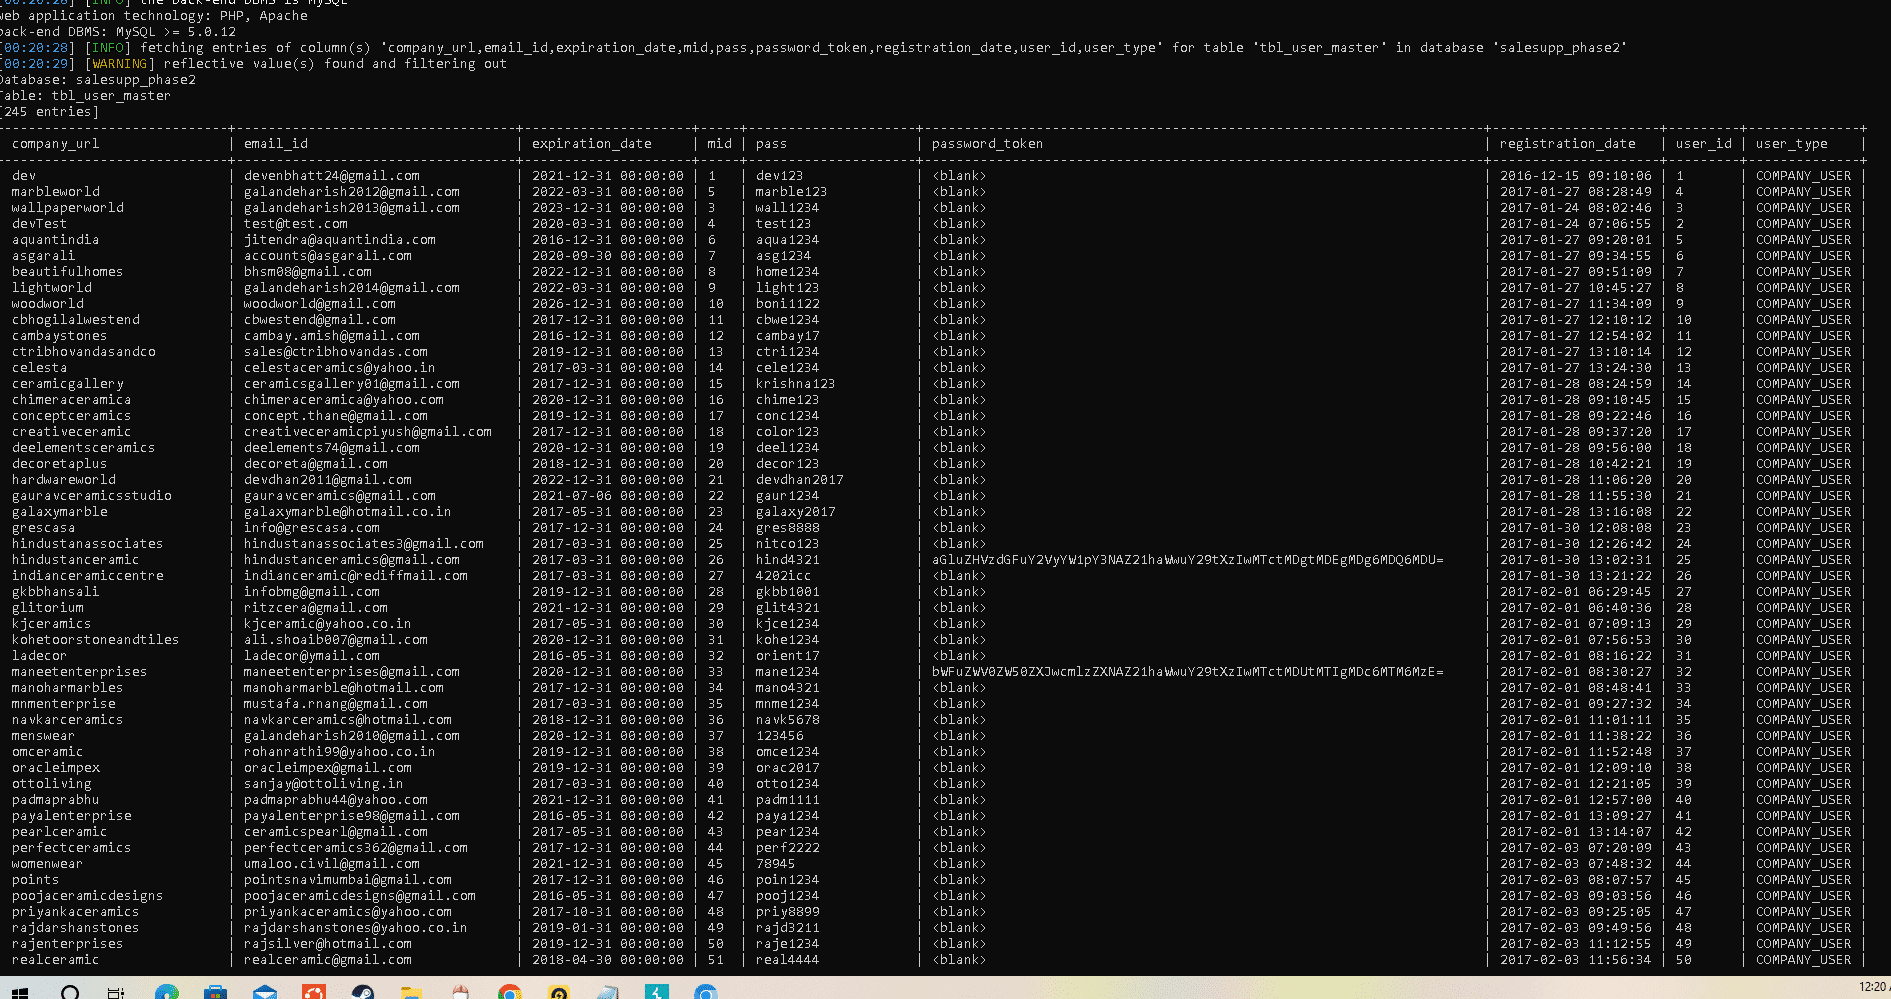Open Task View from the taskbar
This screenshot has width=1891, height=999.
[x=115, y=991]
